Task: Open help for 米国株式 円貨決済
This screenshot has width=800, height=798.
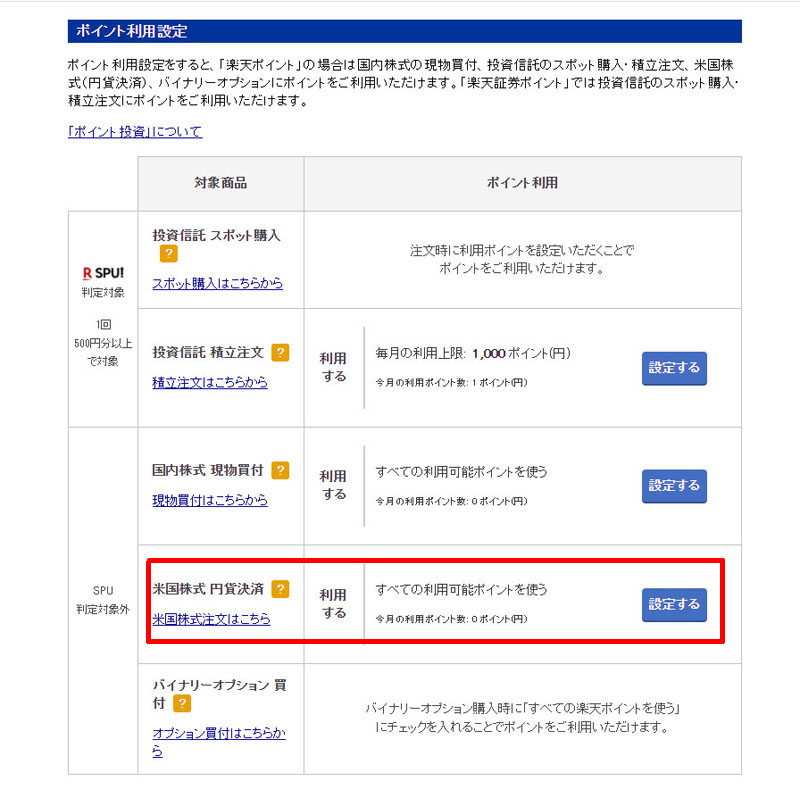Action: (280, 589)
